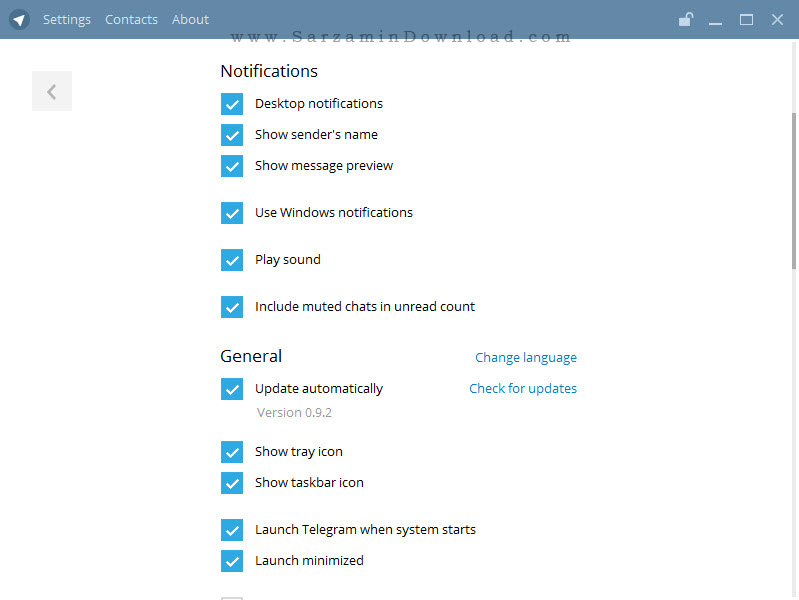Image resolution: width=799 pixels, height=600 pixels.
Task: Toggle Show taskbar icon checkbox
Action: [x=232, y=483]
